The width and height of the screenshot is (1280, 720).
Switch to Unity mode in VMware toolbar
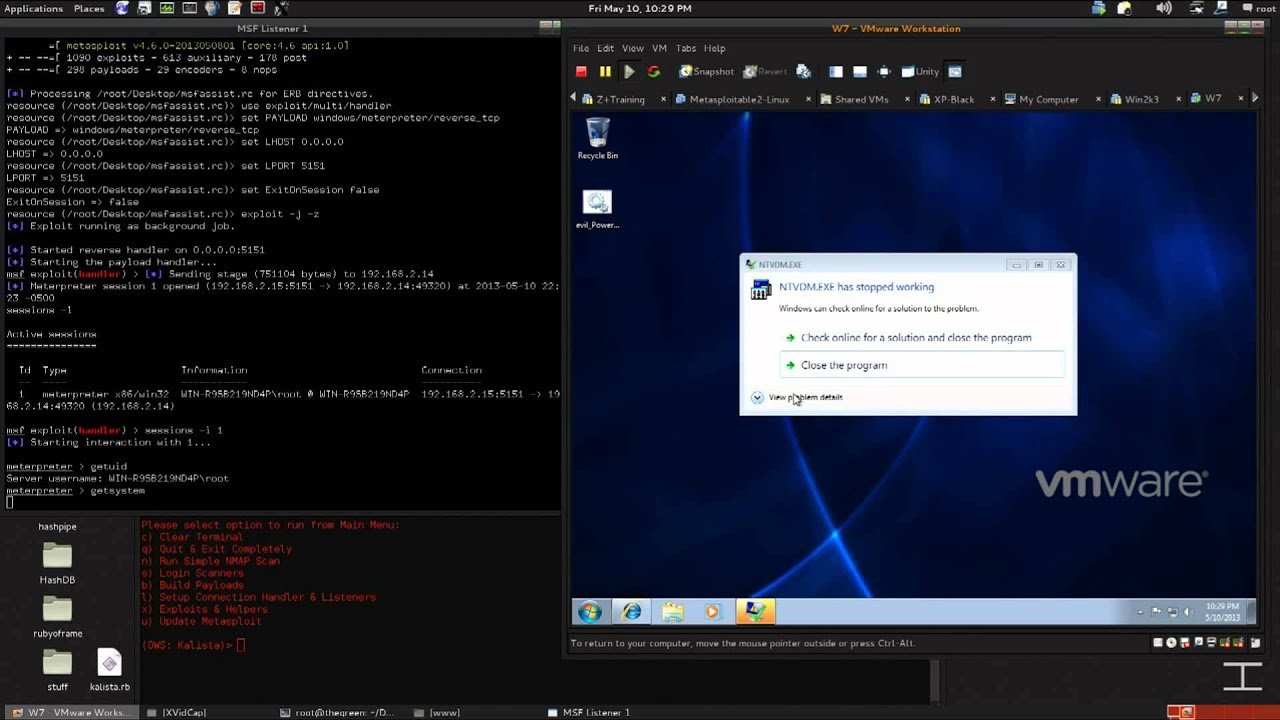point(920,71)
